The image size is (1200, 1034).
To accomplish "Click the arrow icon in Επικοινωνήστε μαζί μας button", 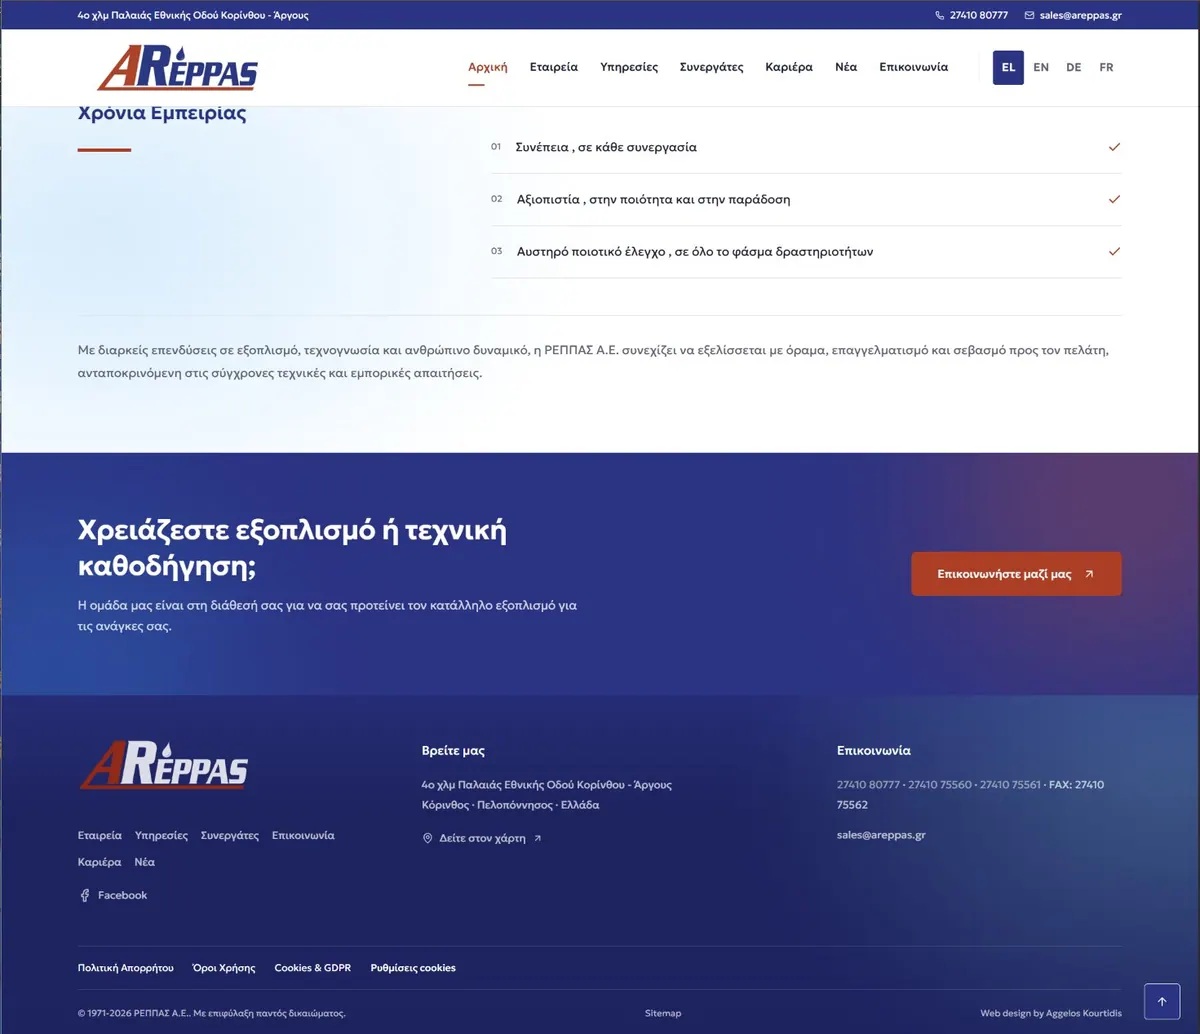I will [1089, 574].
